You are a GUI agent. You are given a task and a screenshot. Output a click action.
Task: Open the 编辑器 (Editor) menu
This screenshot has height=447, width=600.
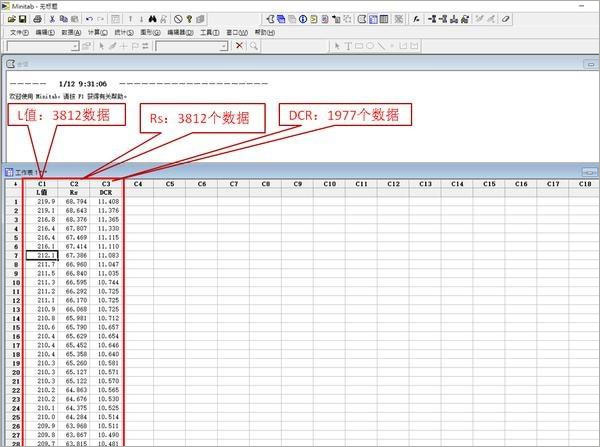180,33
